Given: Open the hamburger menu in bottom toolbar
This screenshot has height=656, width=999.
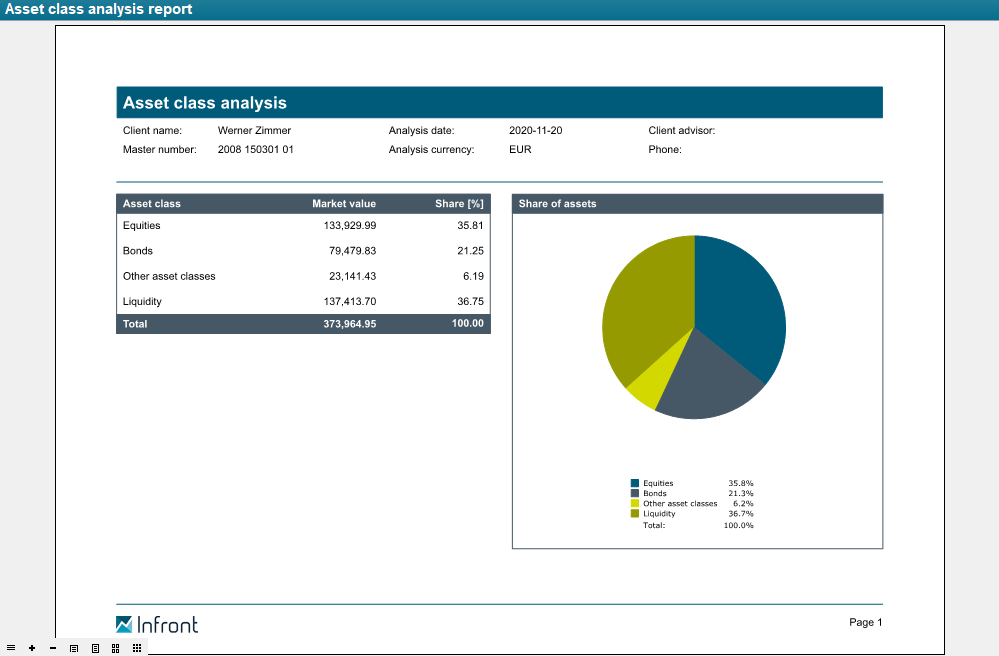Looking at the screenshot, I should click(x=11, y=648).
